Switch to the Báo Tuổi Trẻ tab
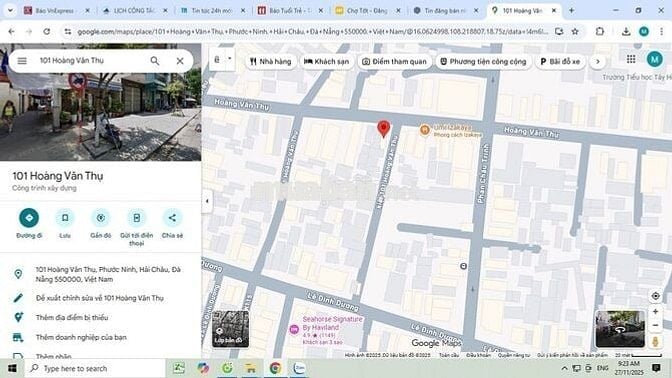 [290, 11]
